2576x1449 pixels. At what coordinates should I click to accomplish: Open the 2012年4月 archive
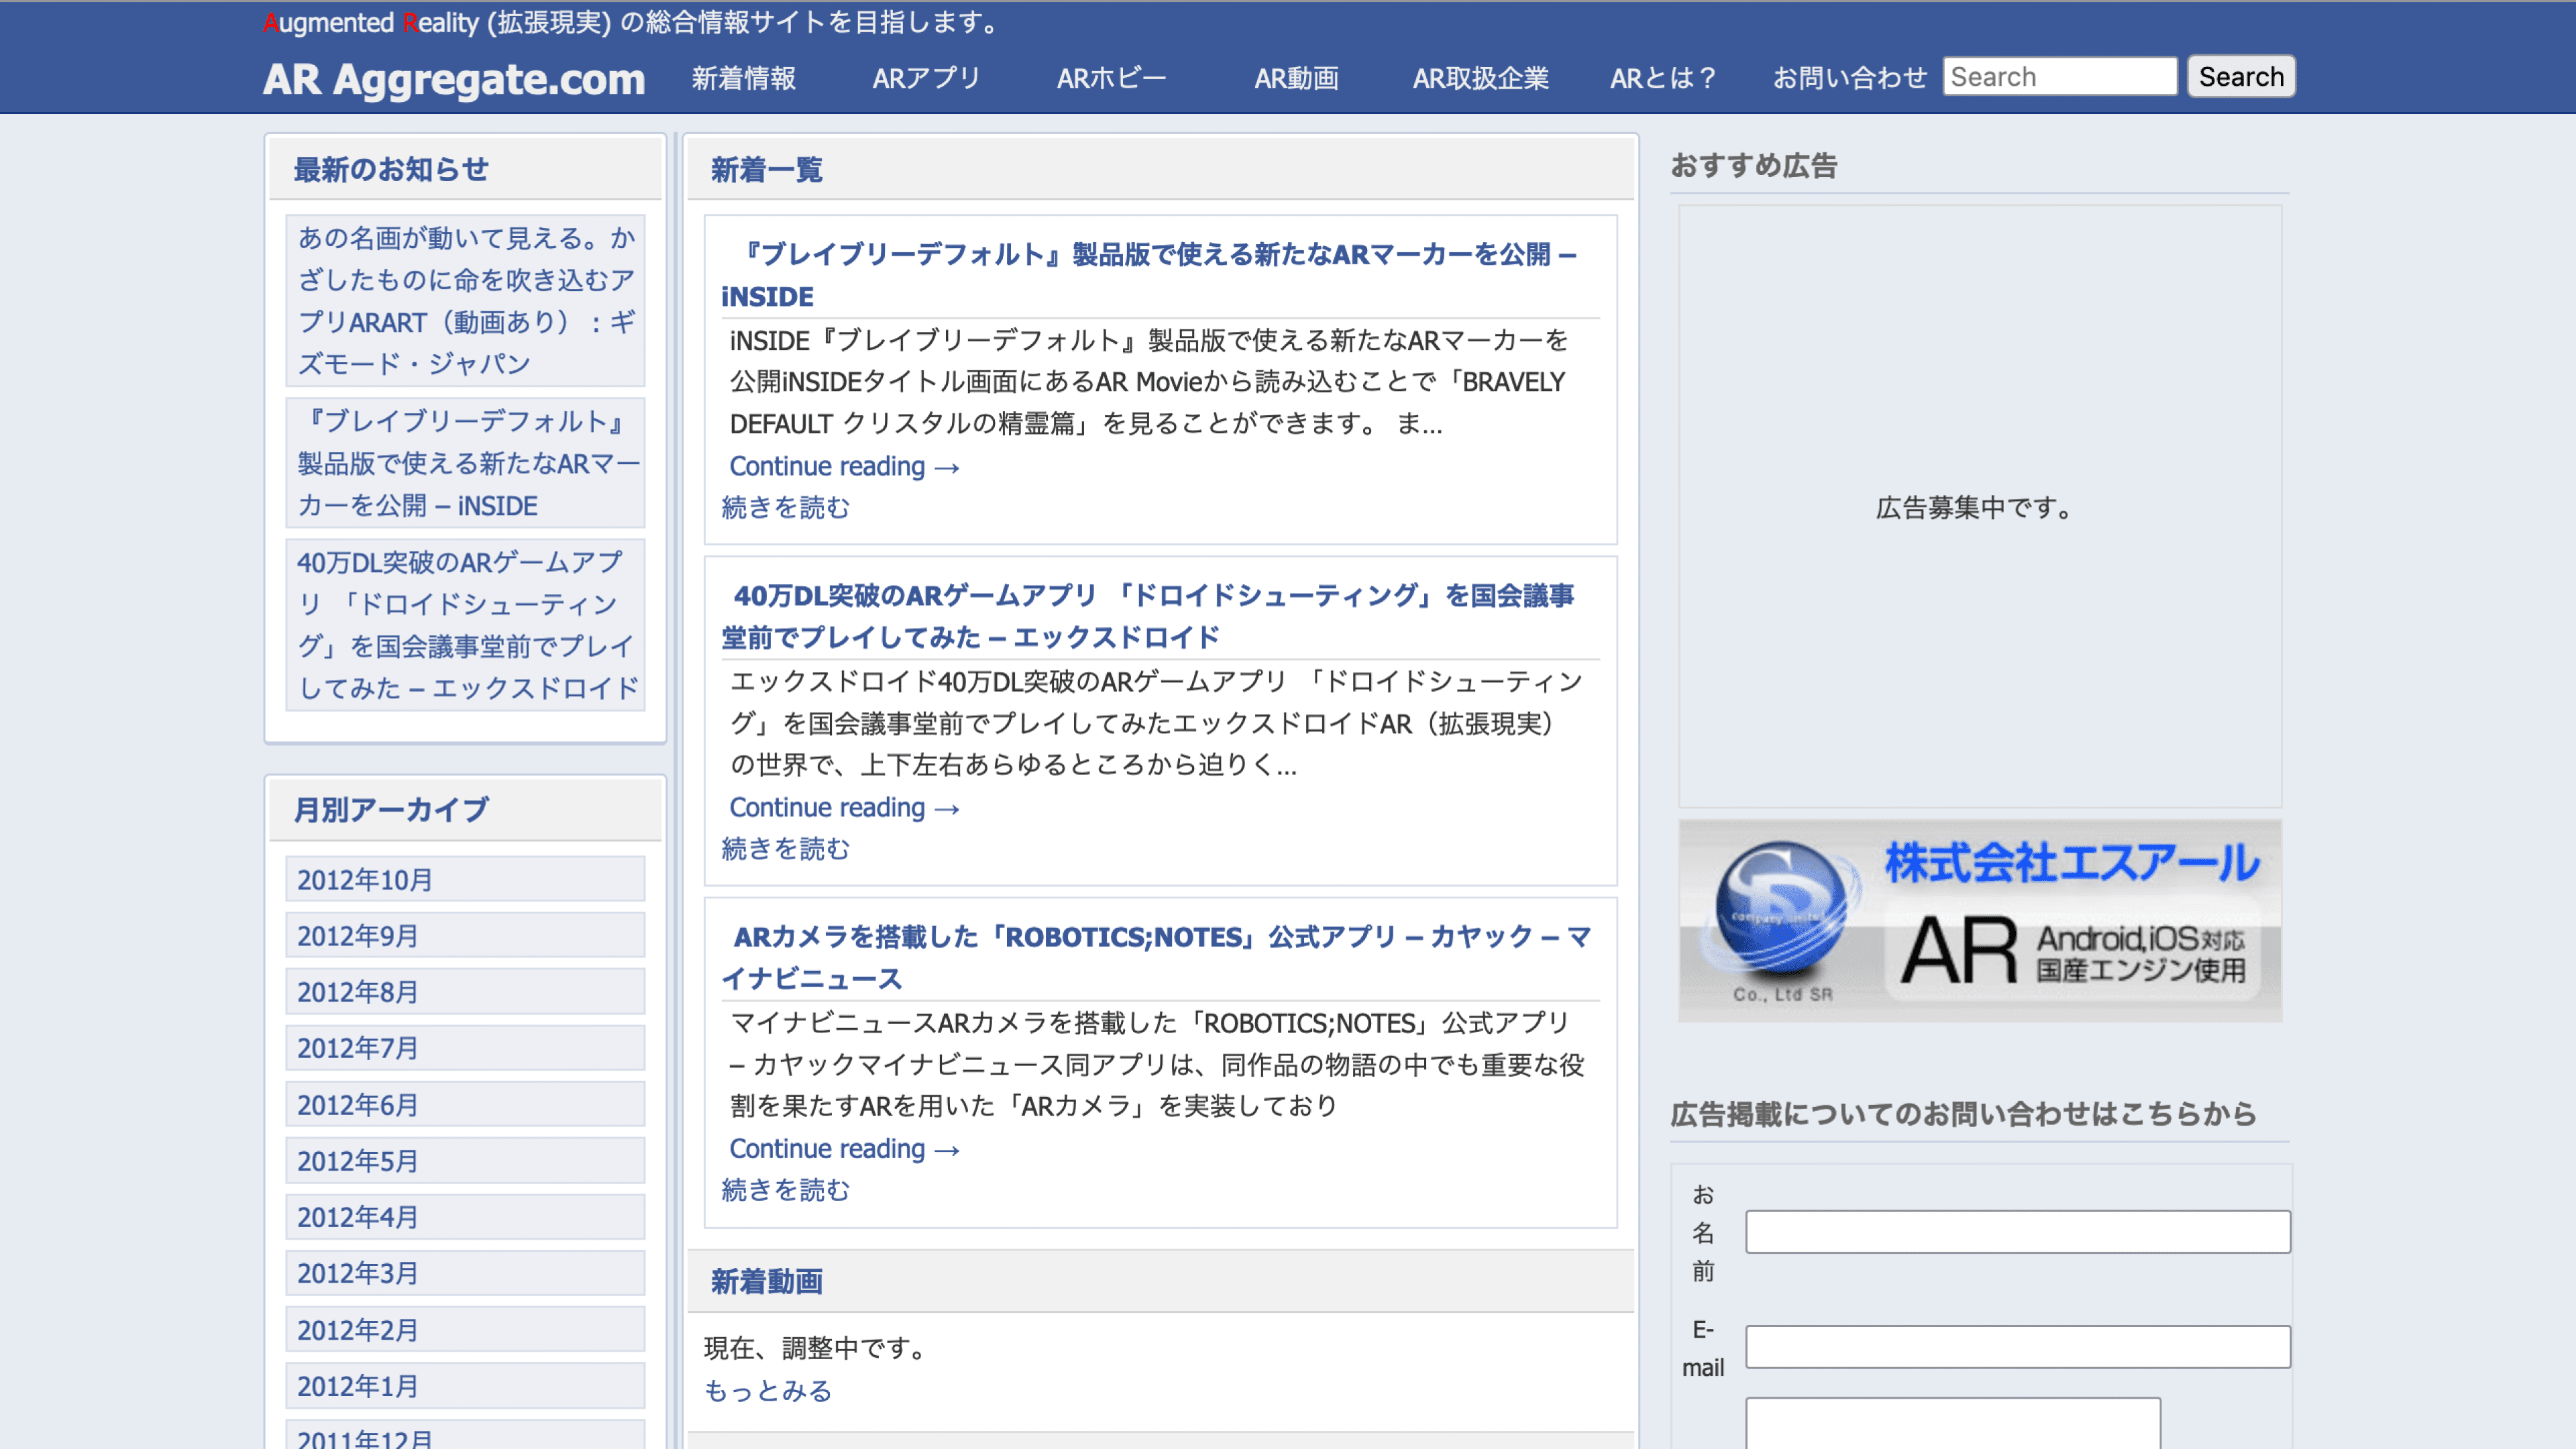click(465, 1216)
